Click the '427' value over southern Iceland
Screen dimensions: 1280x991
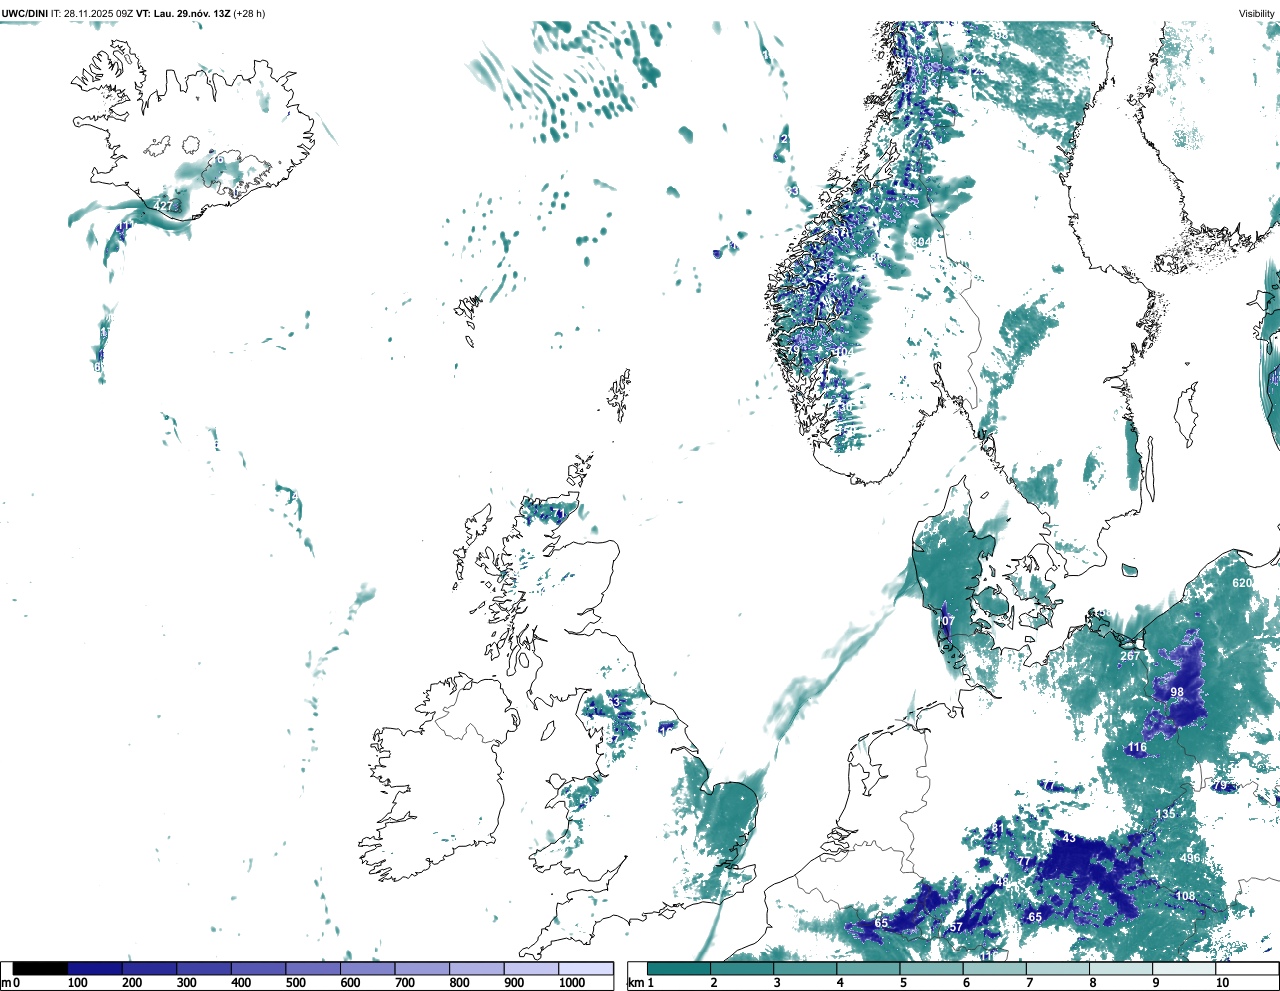tap(162, 206)
